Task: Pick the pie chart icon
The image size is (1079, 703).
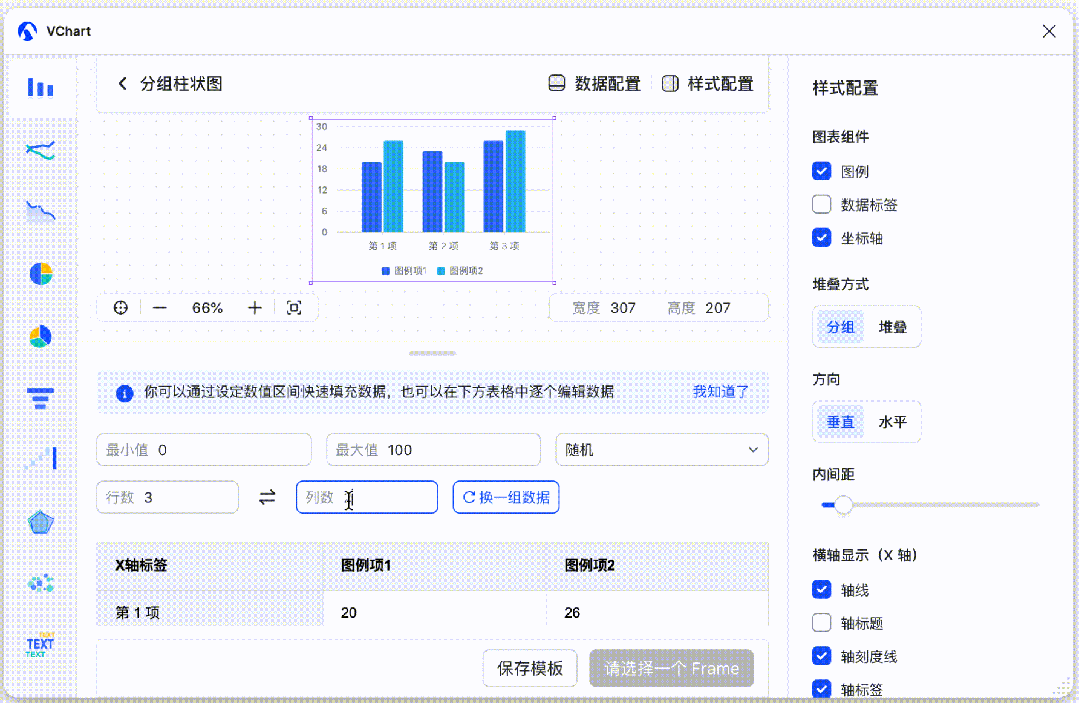Action: 41,274
